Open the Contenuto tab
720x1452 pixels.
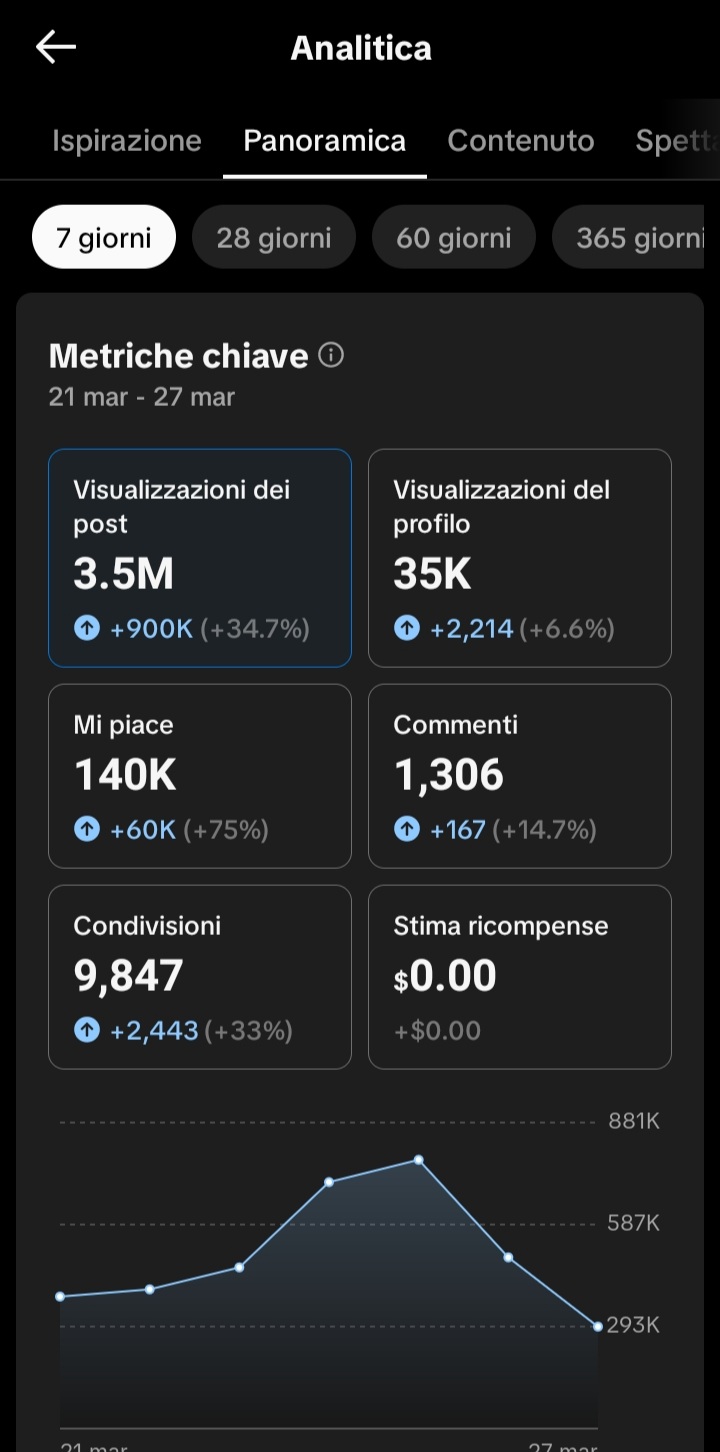[x=521, y=141]
